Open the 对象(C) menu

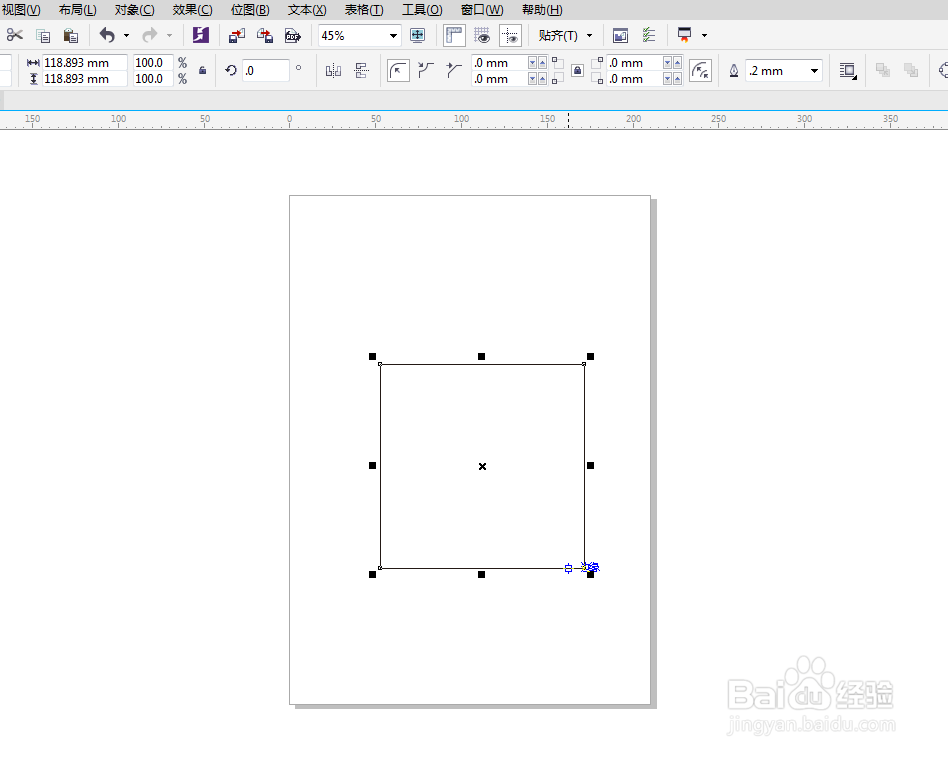(134, 10)
